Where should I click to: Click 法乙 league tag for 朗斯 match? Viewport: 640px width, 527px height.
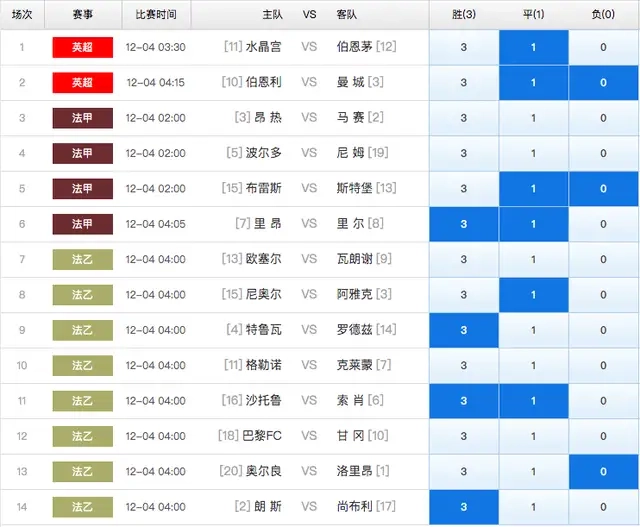[83, 507]
